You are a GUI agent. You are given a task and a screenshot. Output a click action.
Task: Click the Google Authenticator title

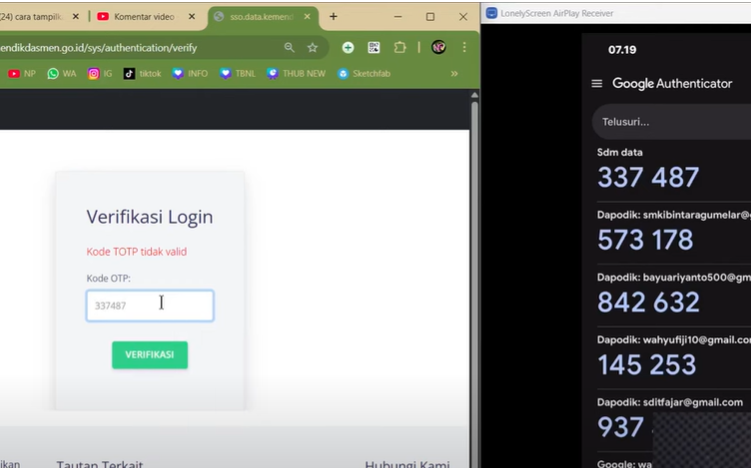coord(672,84)
